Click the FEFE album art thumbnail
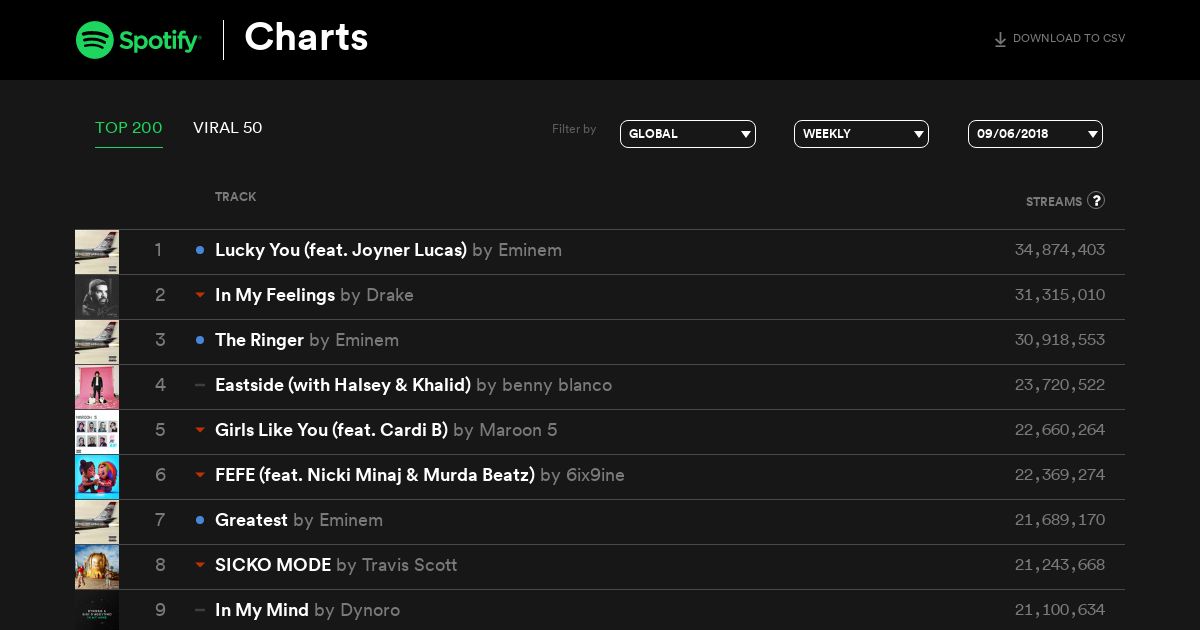Image resolution: width=1200 pixels, height=630 pixels. point(97,477)
